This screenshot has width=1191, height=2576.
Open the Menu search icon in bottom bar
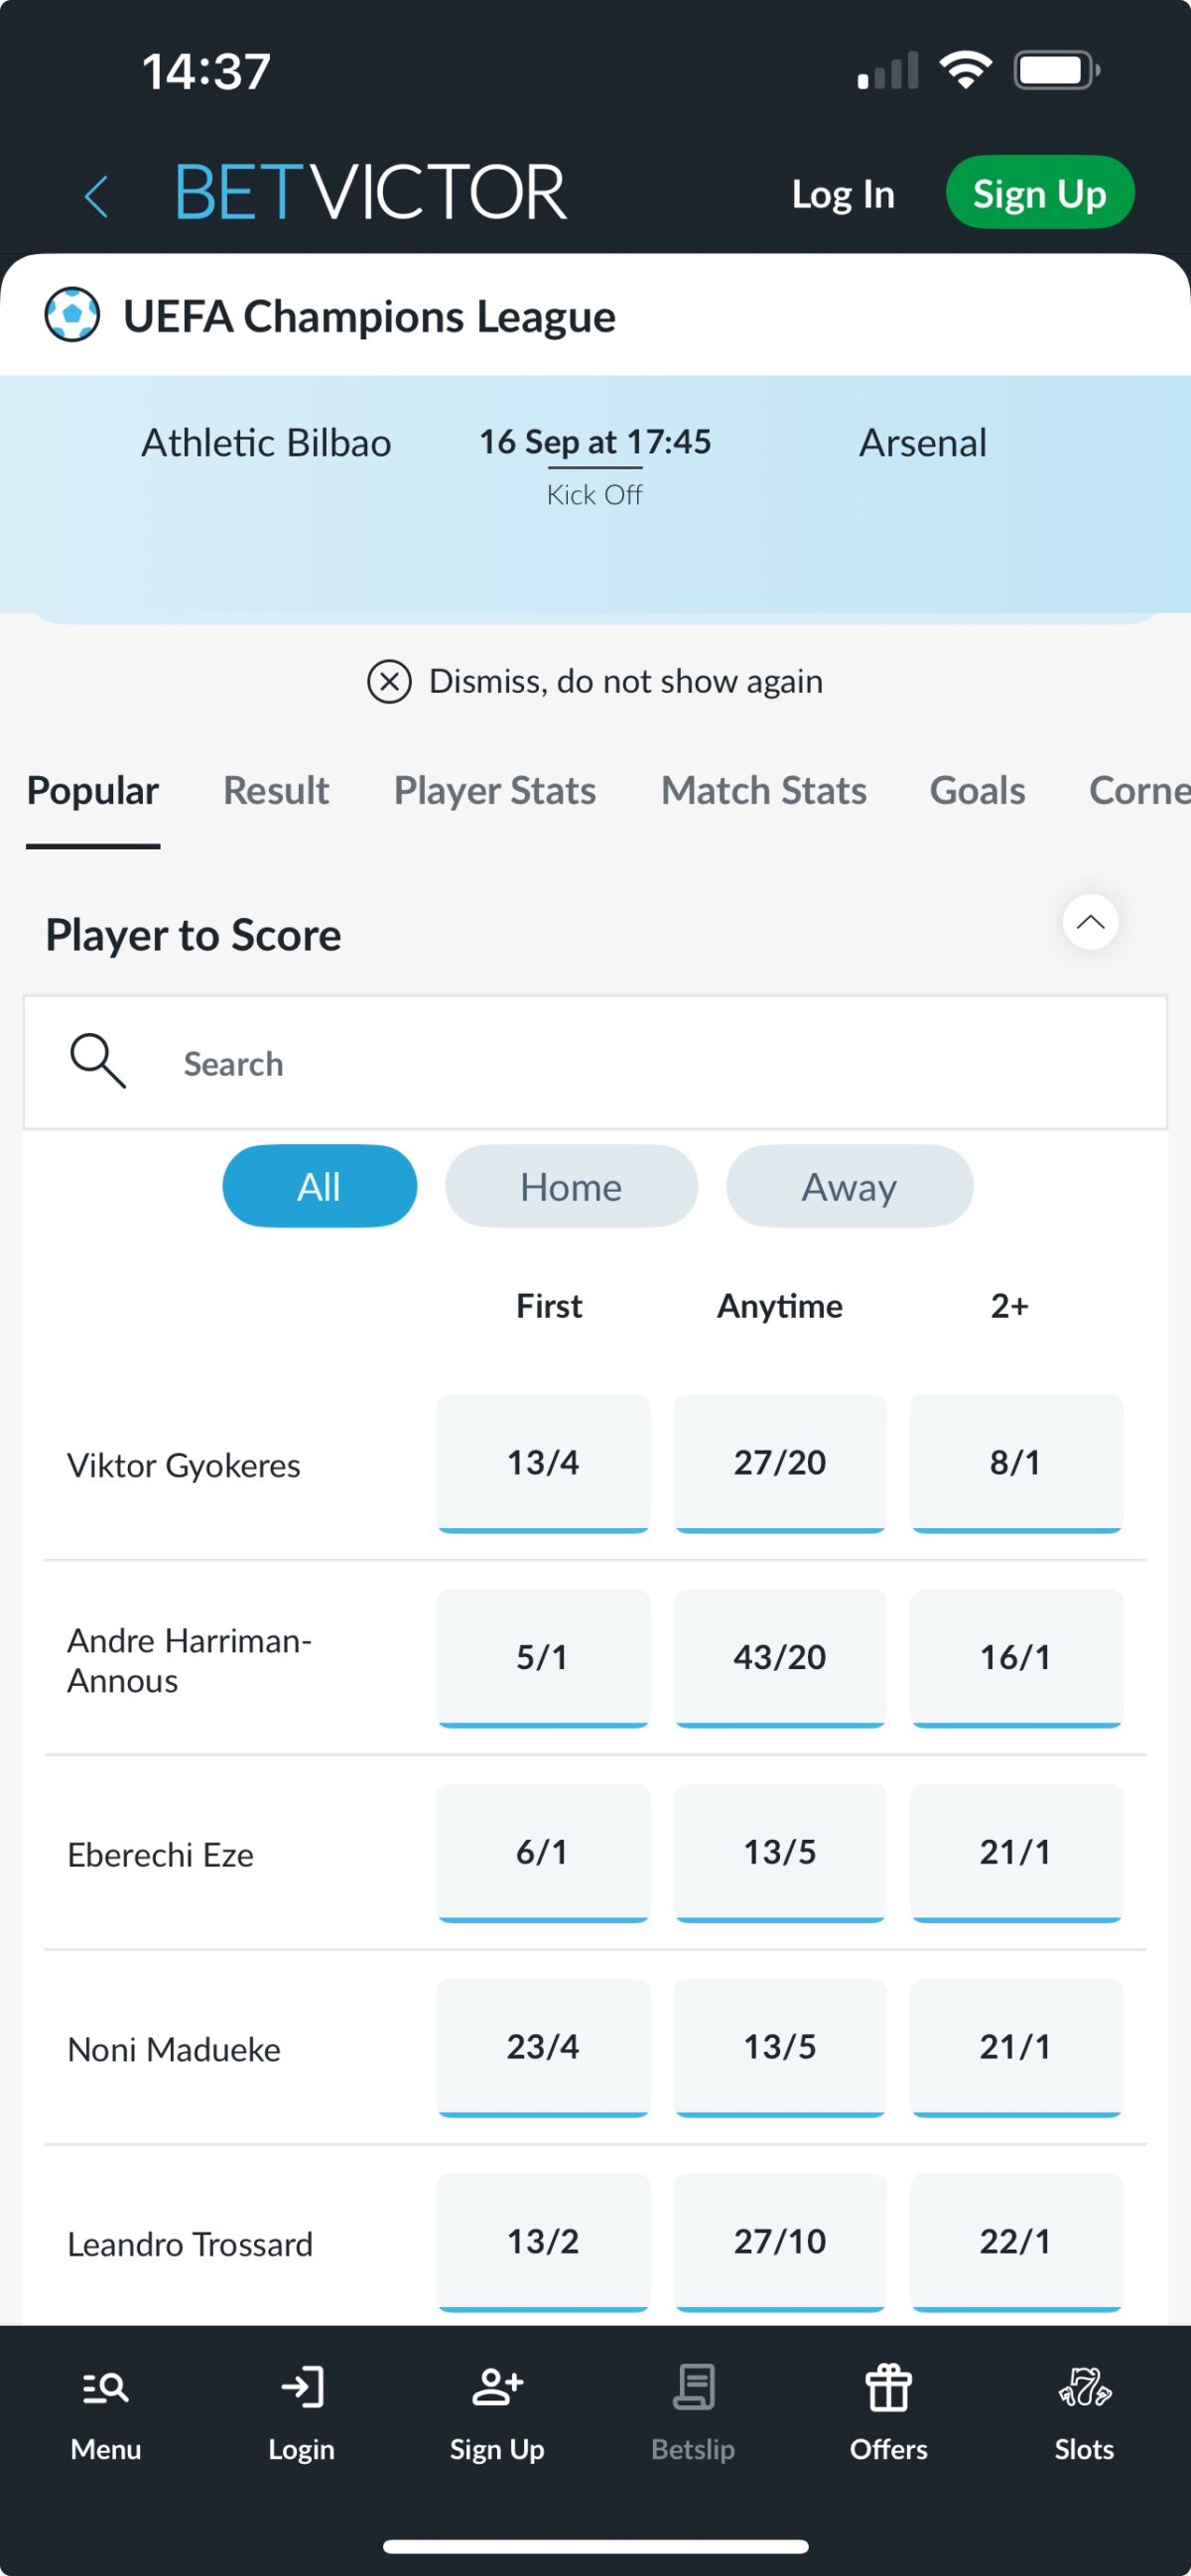[x=105, y=2388]
